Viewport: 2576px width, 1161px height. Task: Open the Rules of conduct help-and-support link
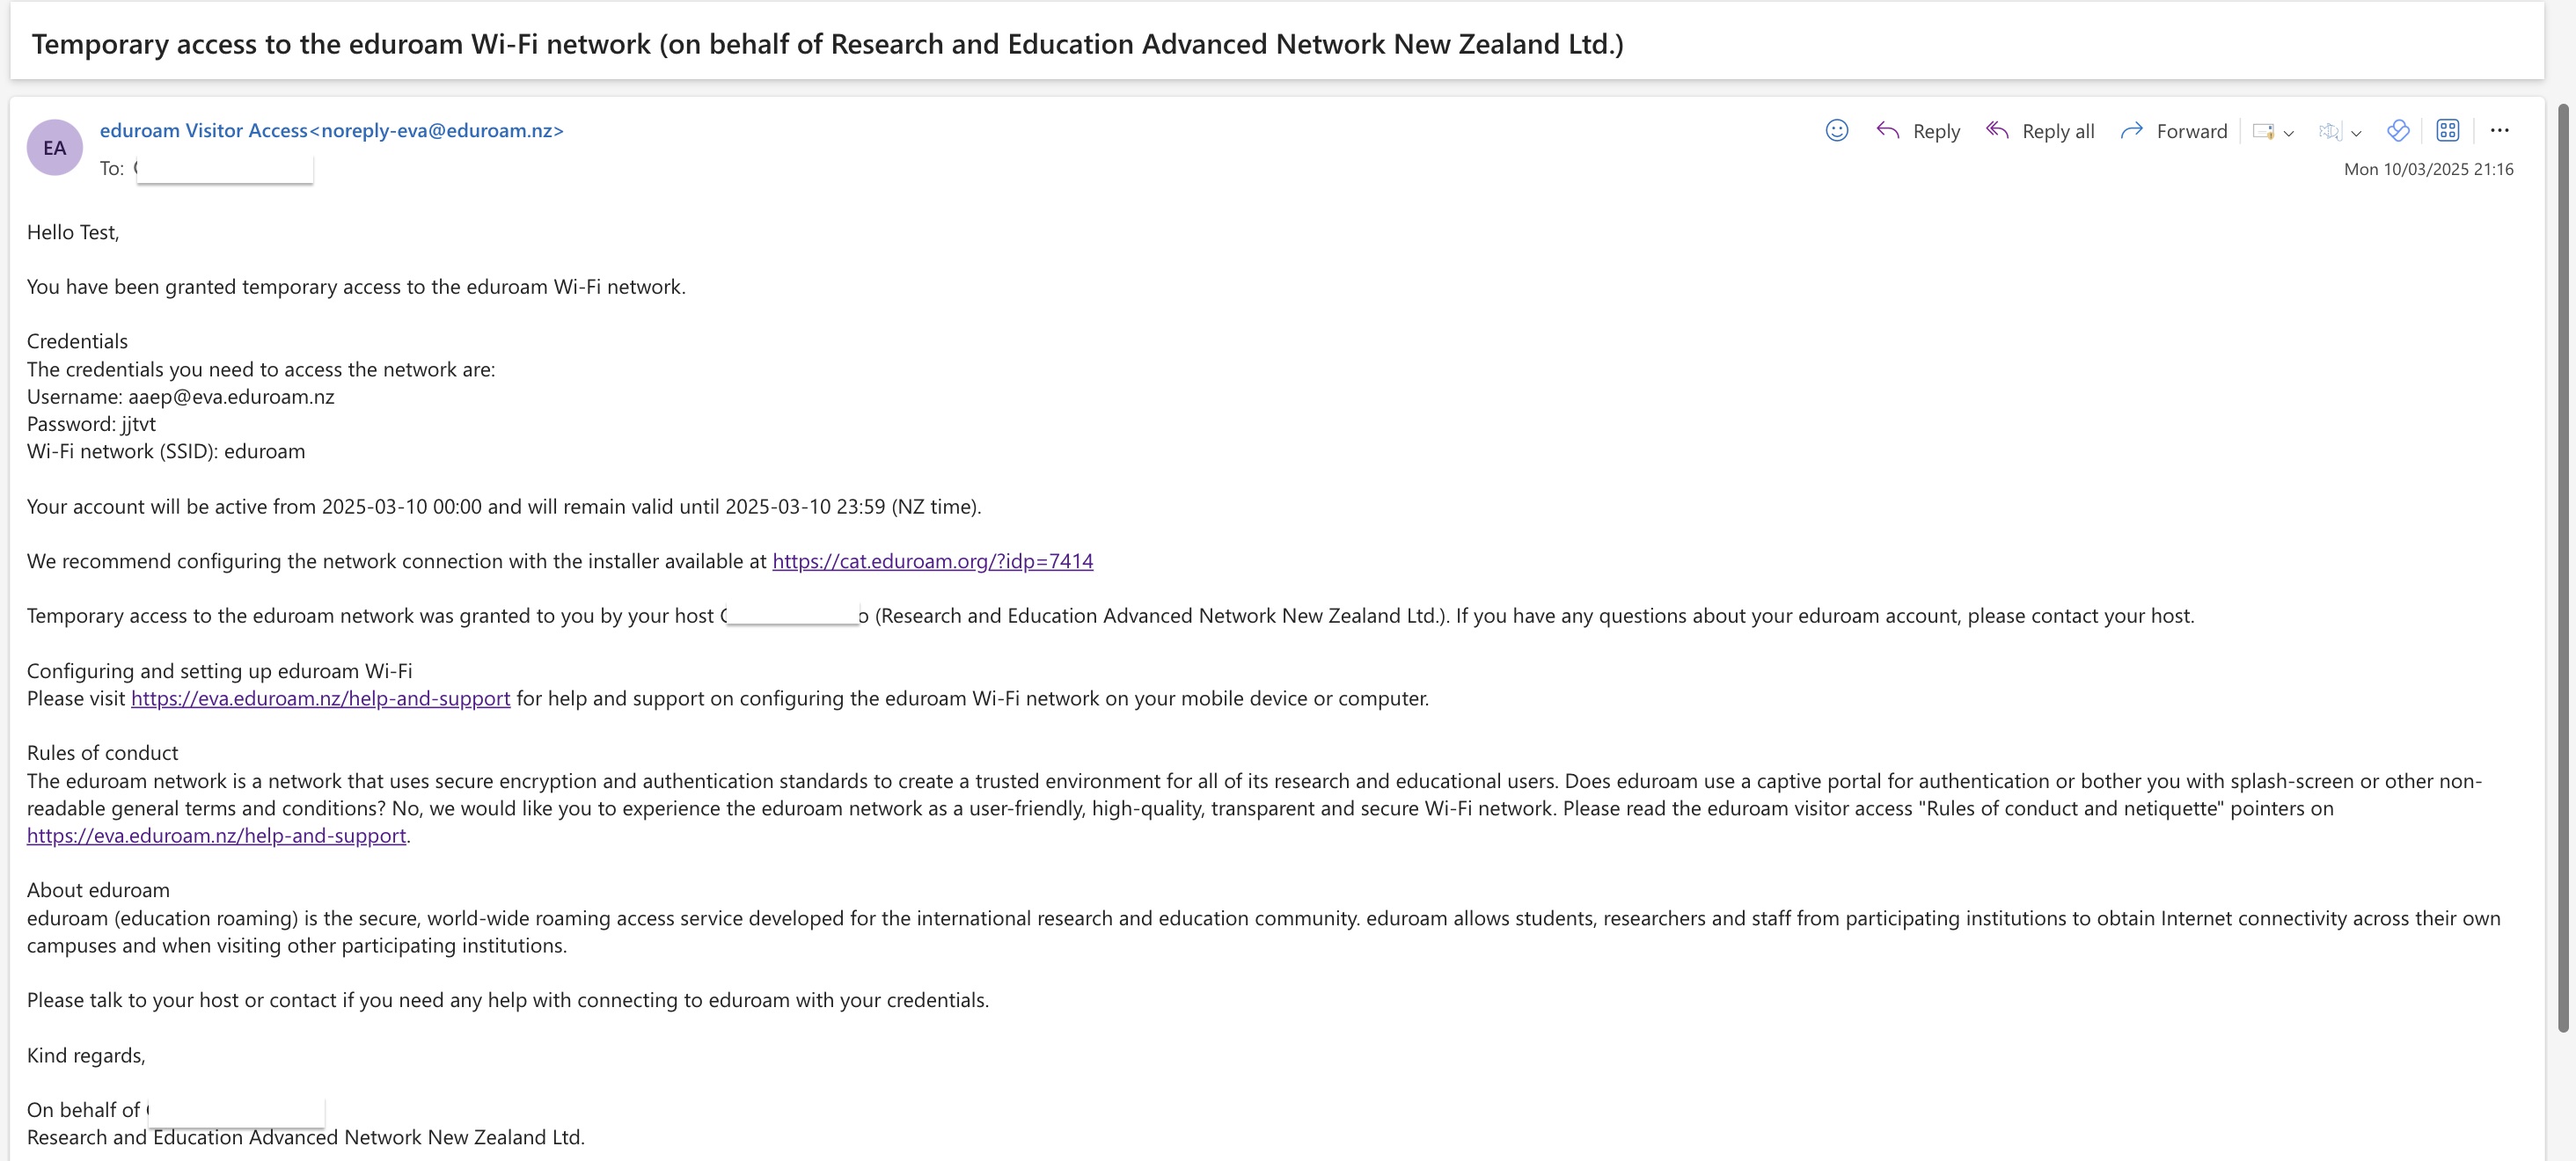click(216, 835)
